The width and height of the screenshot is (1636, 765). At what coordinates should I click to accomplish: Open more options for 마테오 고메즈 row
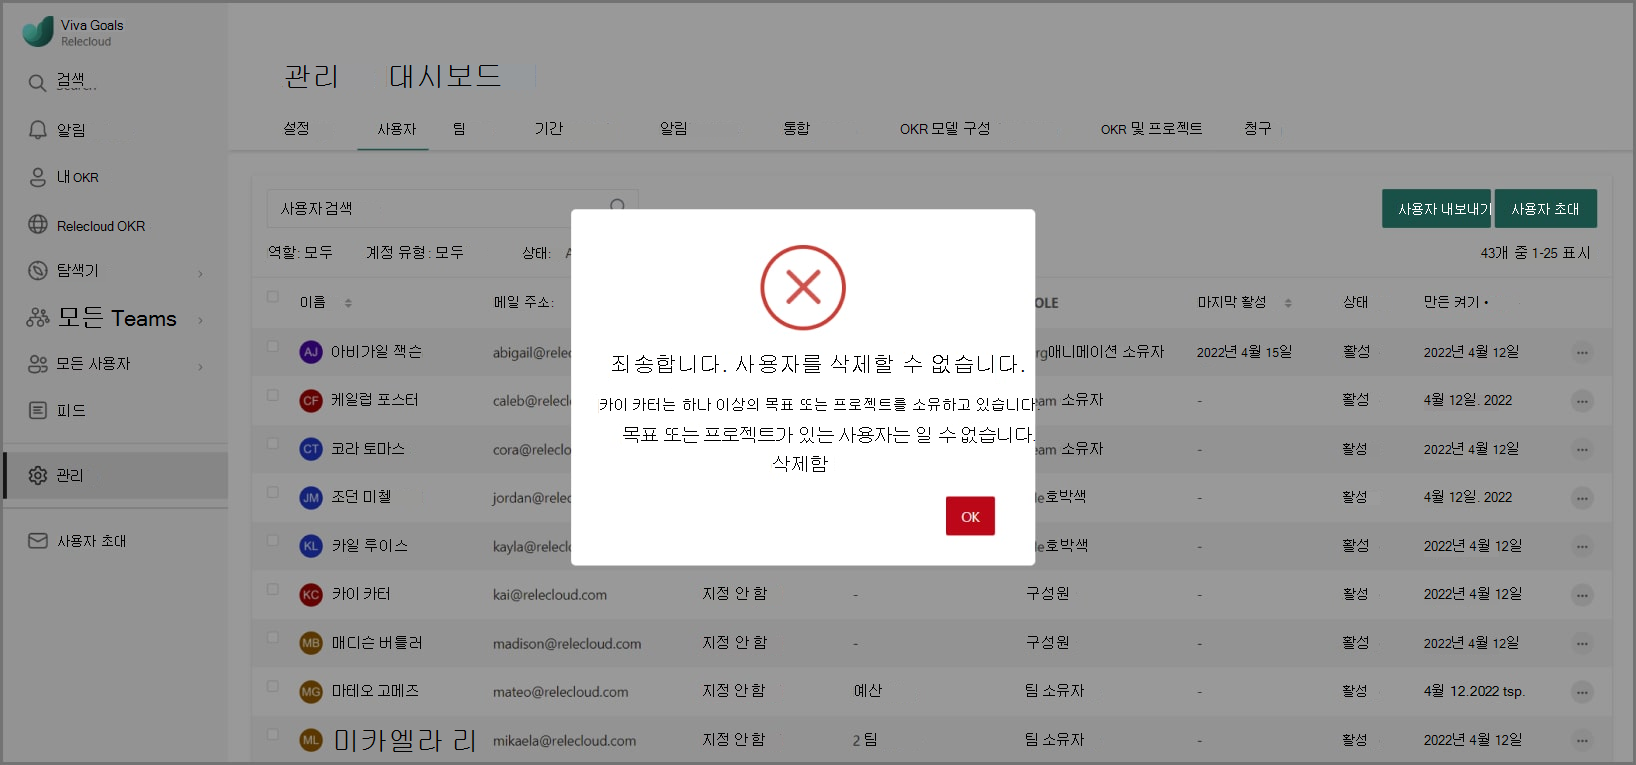coord(1582,692)
